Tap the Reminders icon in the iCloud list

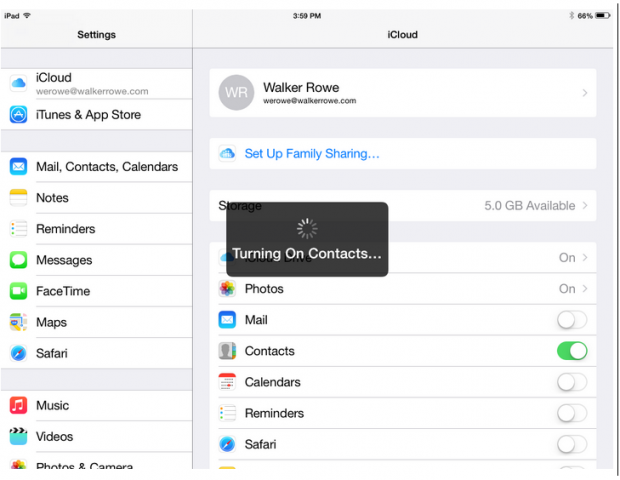pos(227,413)
